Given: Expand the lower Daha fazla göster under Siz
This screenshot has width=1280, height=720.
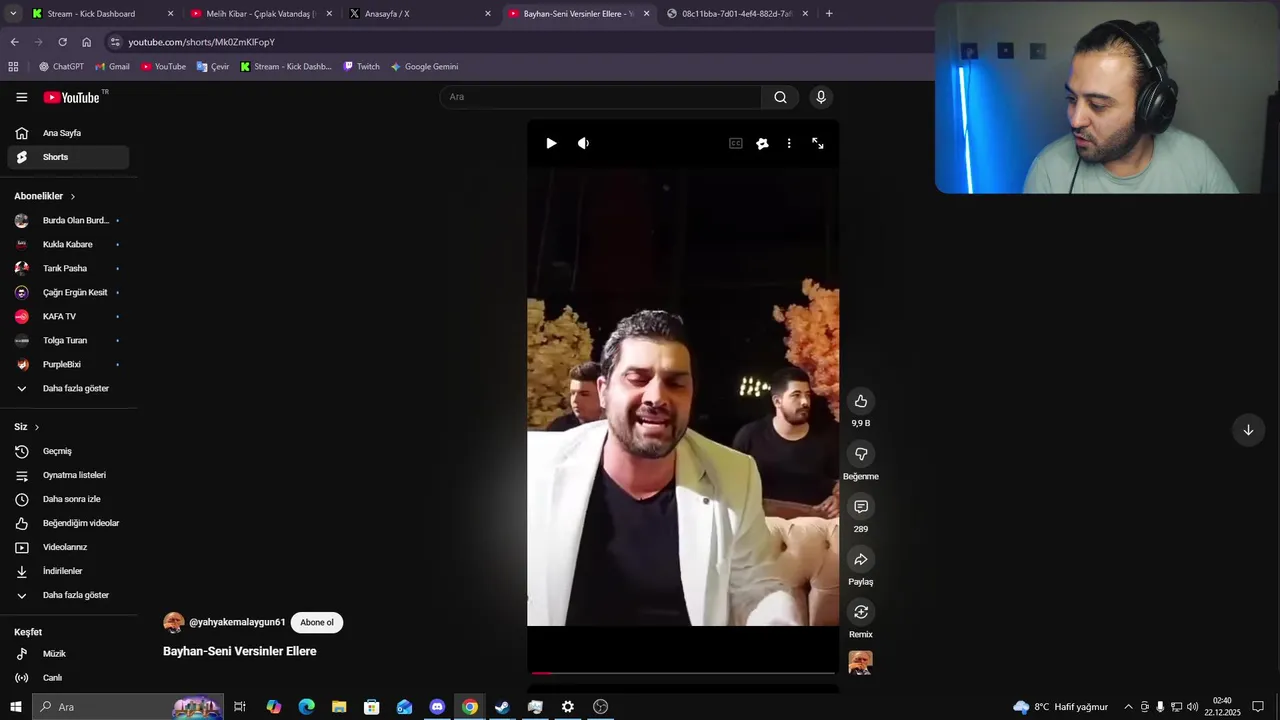Looking at the screenshot, I should click(x=68, y=595).
